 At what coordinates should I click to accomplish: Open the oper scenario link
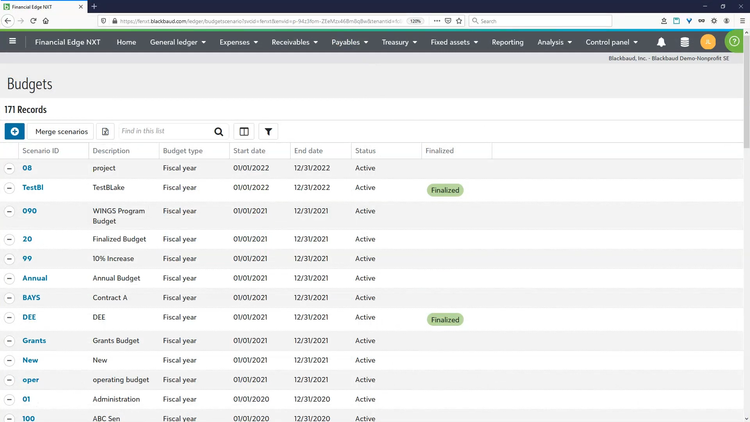click(x=31, y=380)
